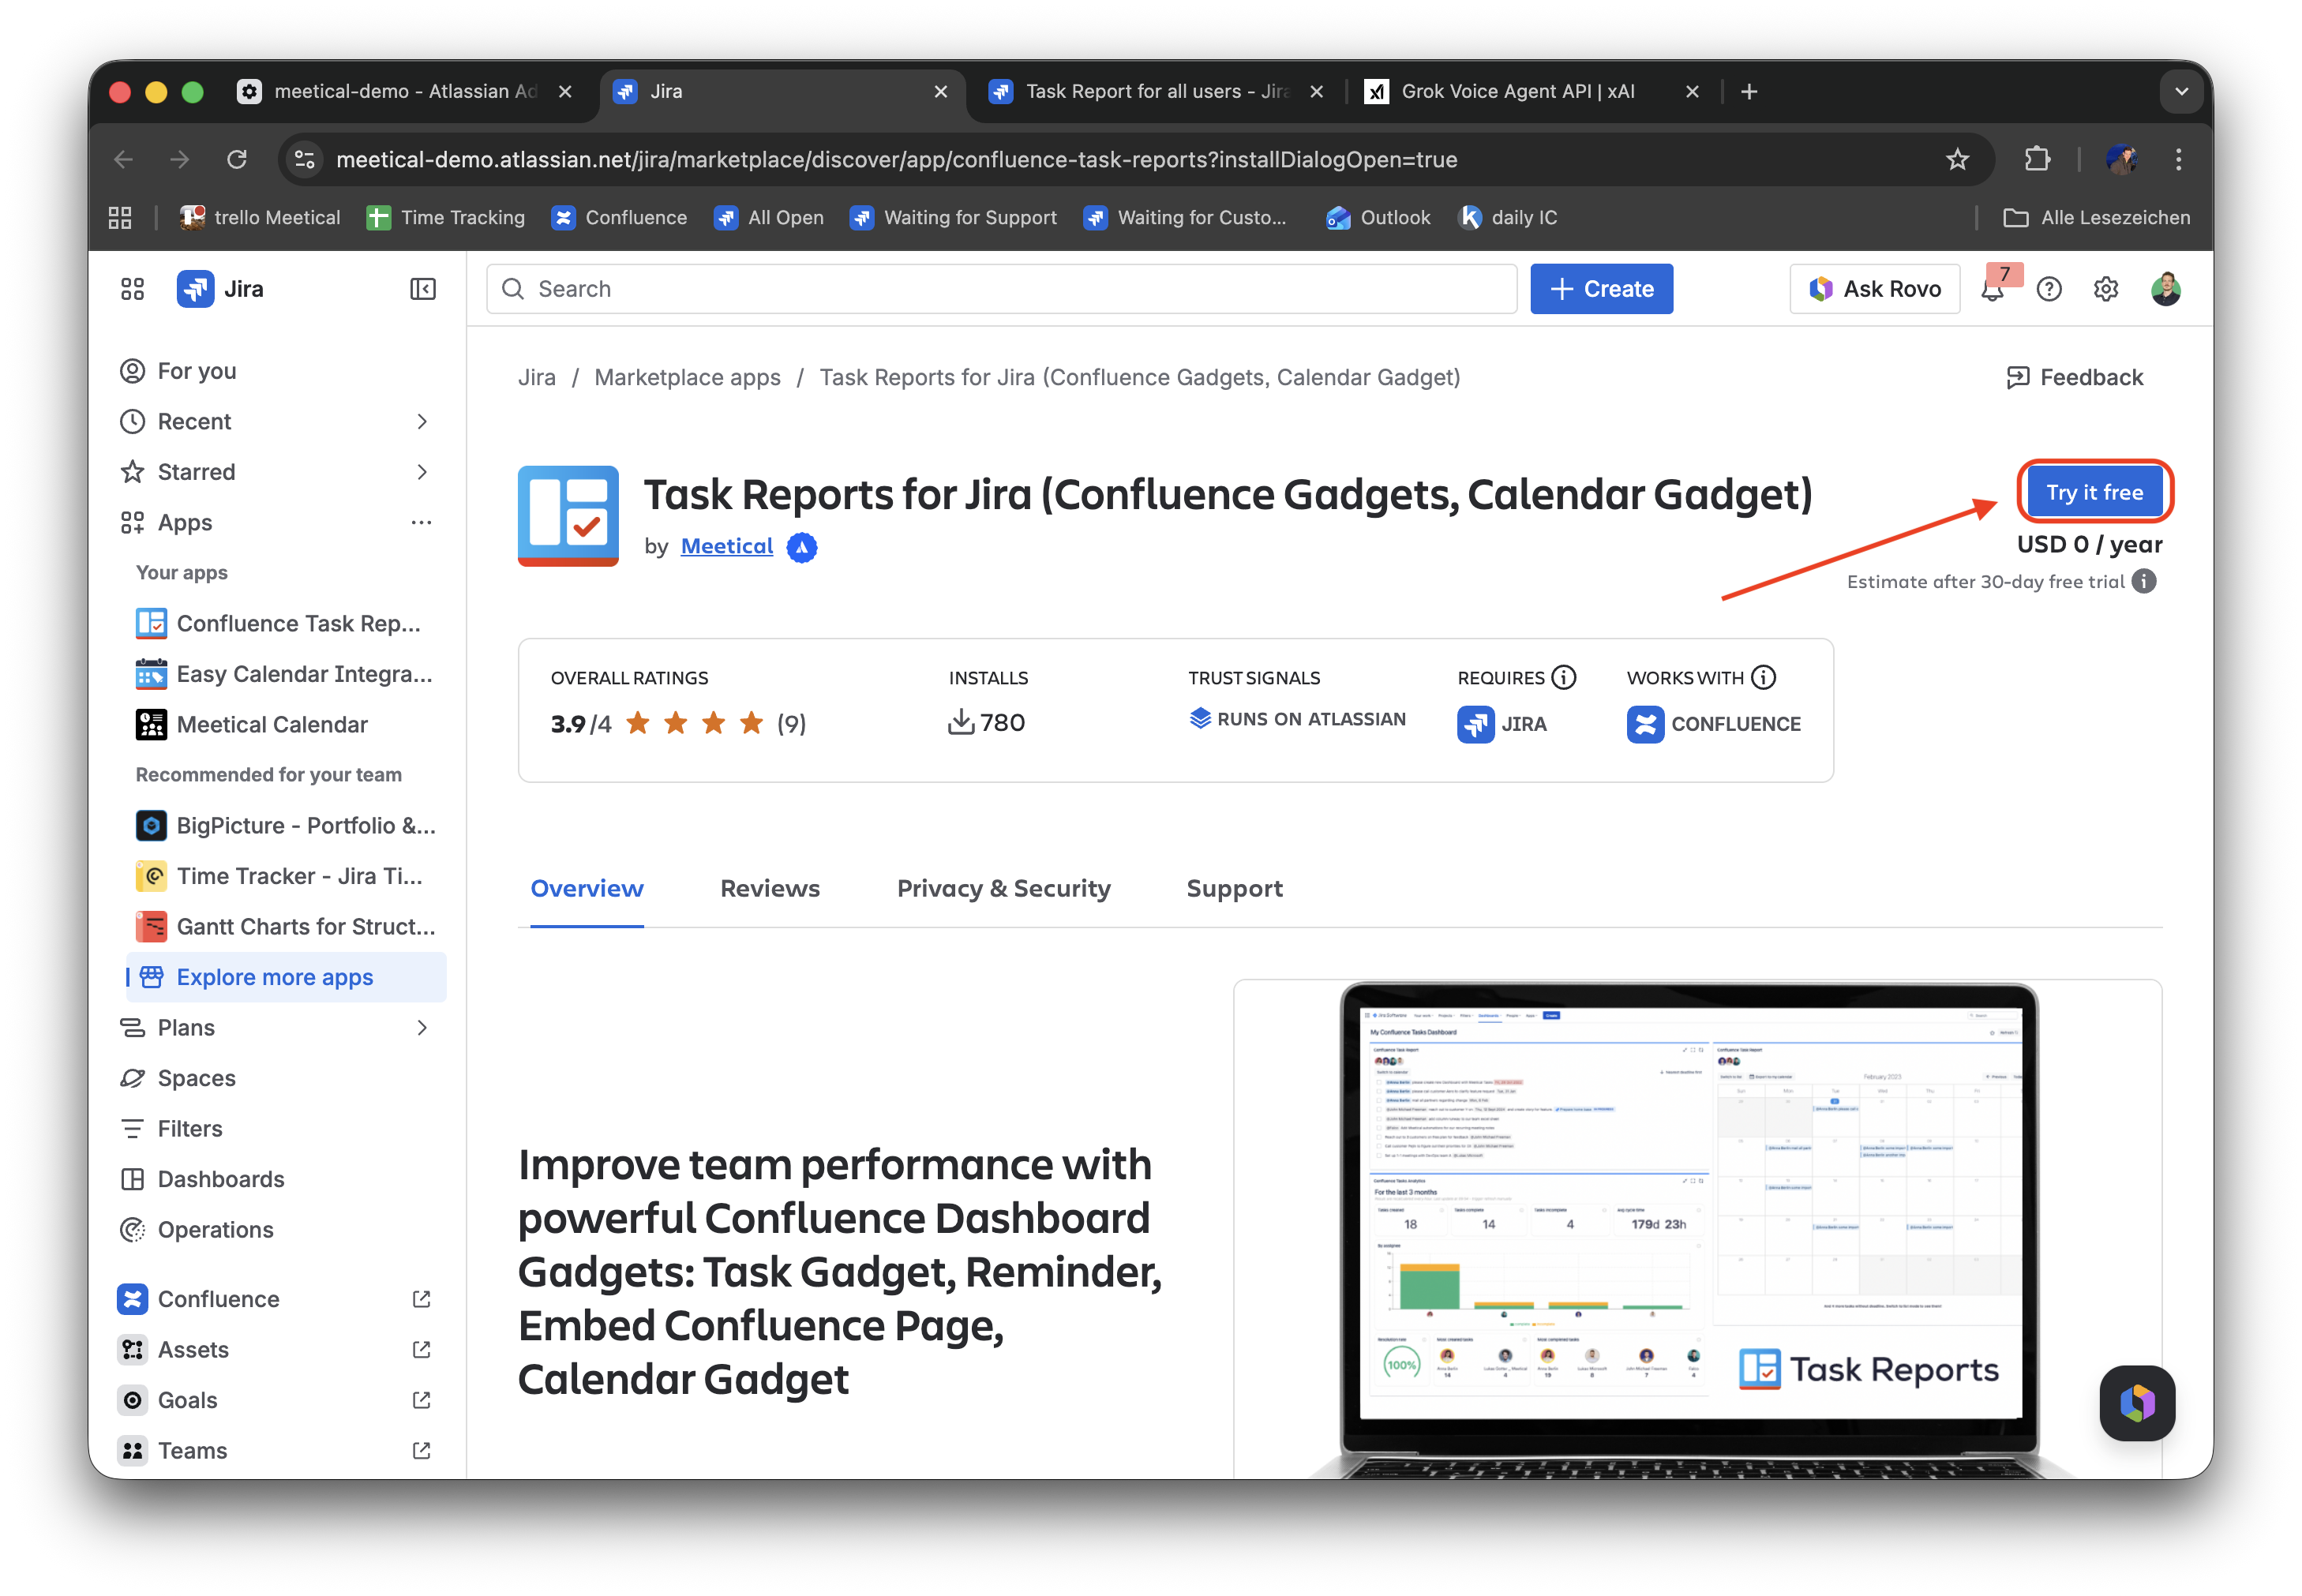Viewport: 2302px width, 1596px height.
Task: Click the Jira search field
Action: pos(1001,289)
